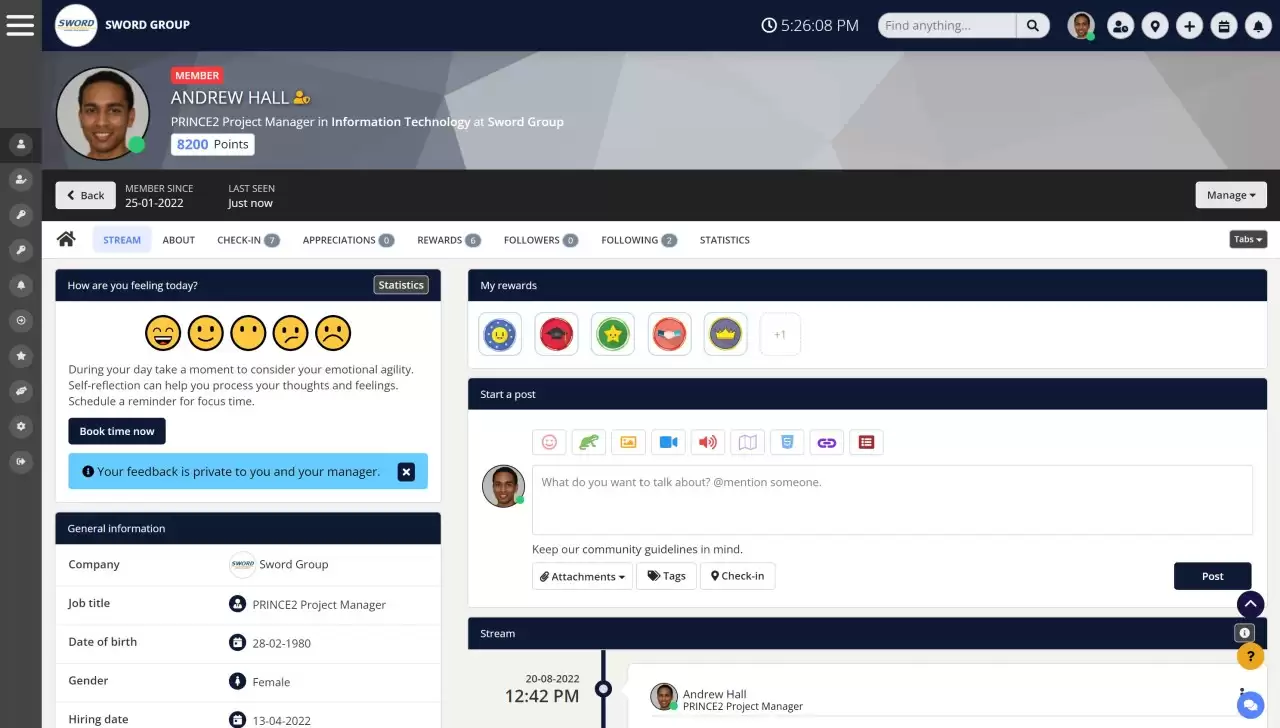The image size is (1280, 728).
Task: Insert an emoji with the smiley icon
Action: pos(549,442)
